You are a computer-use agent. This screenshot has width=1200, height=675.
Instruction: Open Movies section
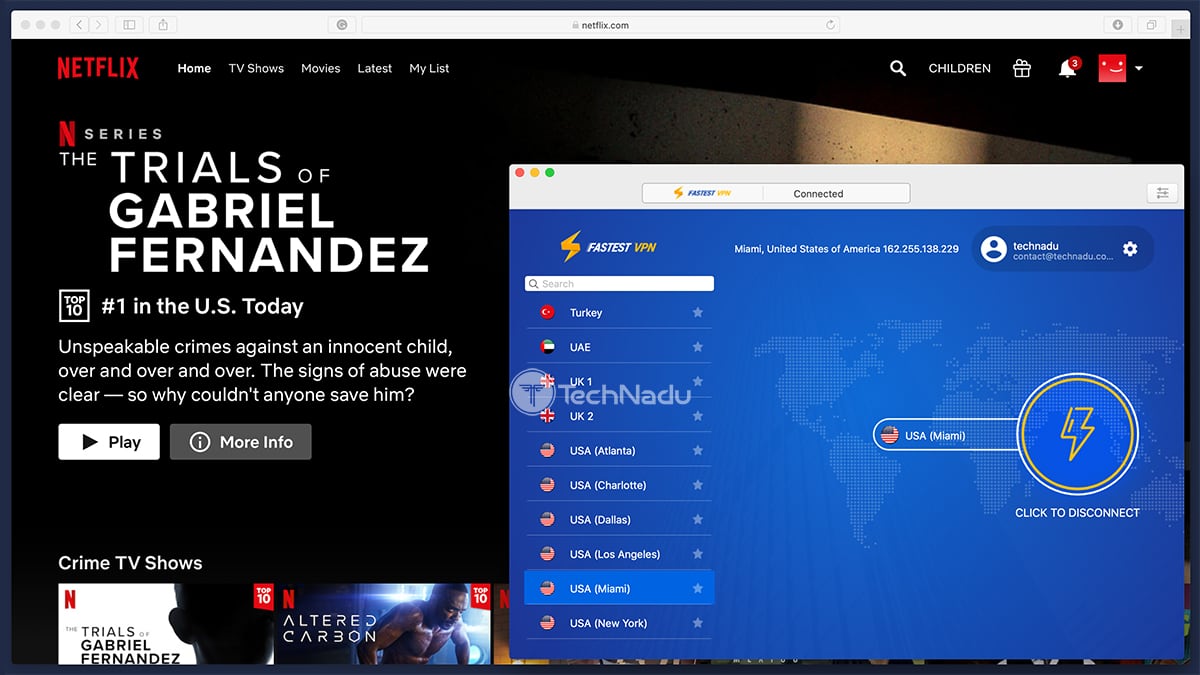(x=321, y=68)
